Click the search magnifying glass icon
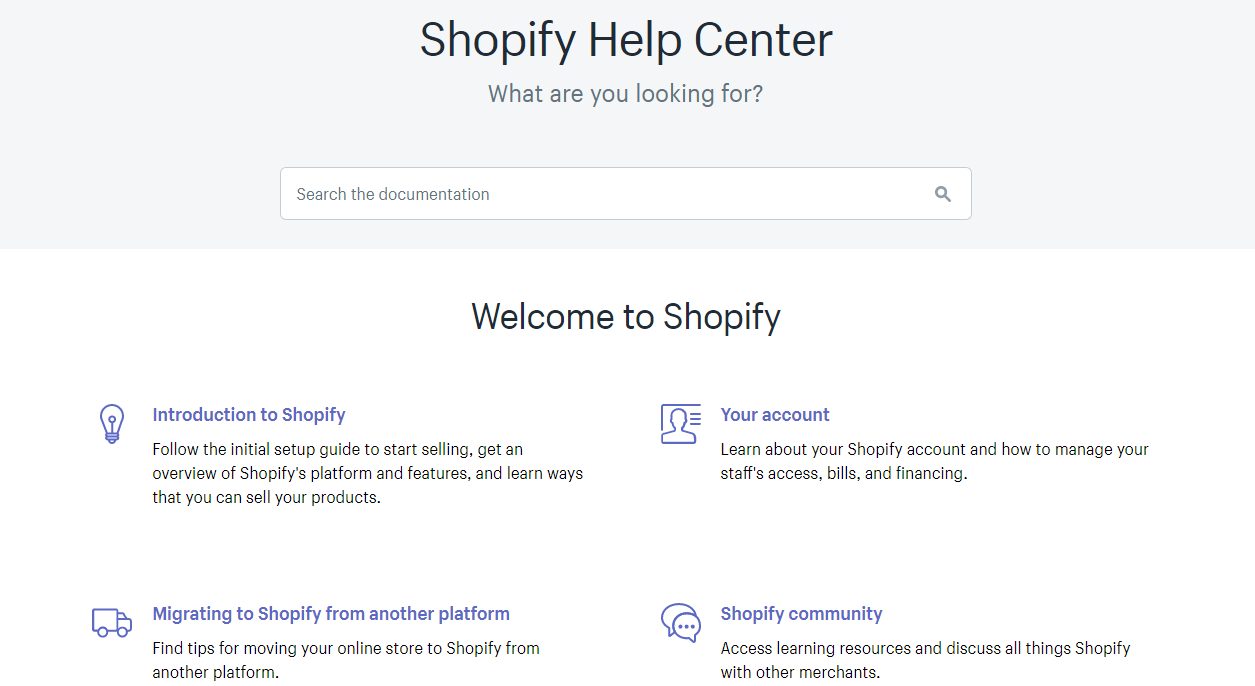1255x686 pixels. 942,194
